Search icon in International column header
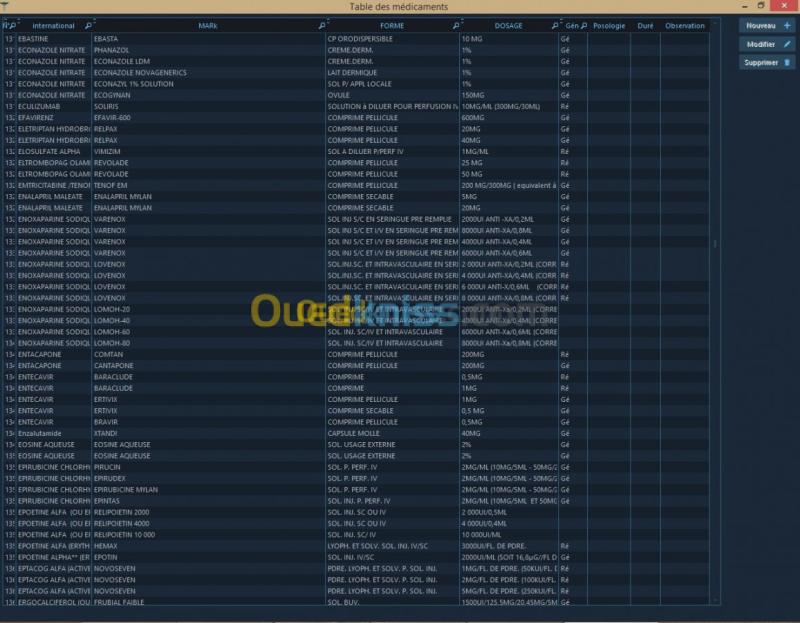 (88, 26)
